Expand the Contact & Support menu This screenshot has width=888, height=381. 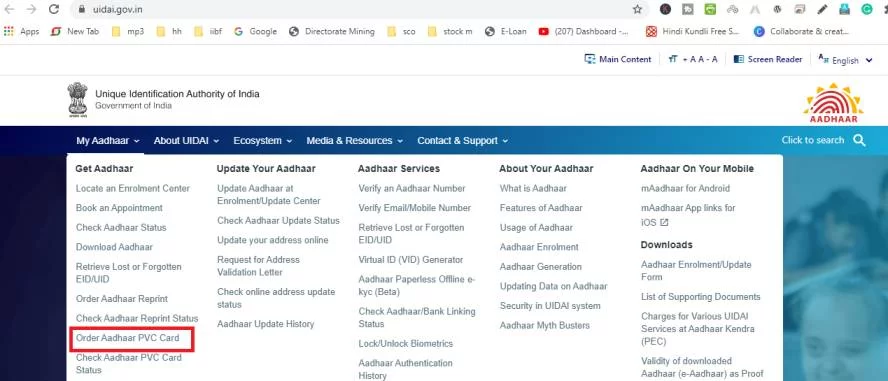click(x=463, y=141)
